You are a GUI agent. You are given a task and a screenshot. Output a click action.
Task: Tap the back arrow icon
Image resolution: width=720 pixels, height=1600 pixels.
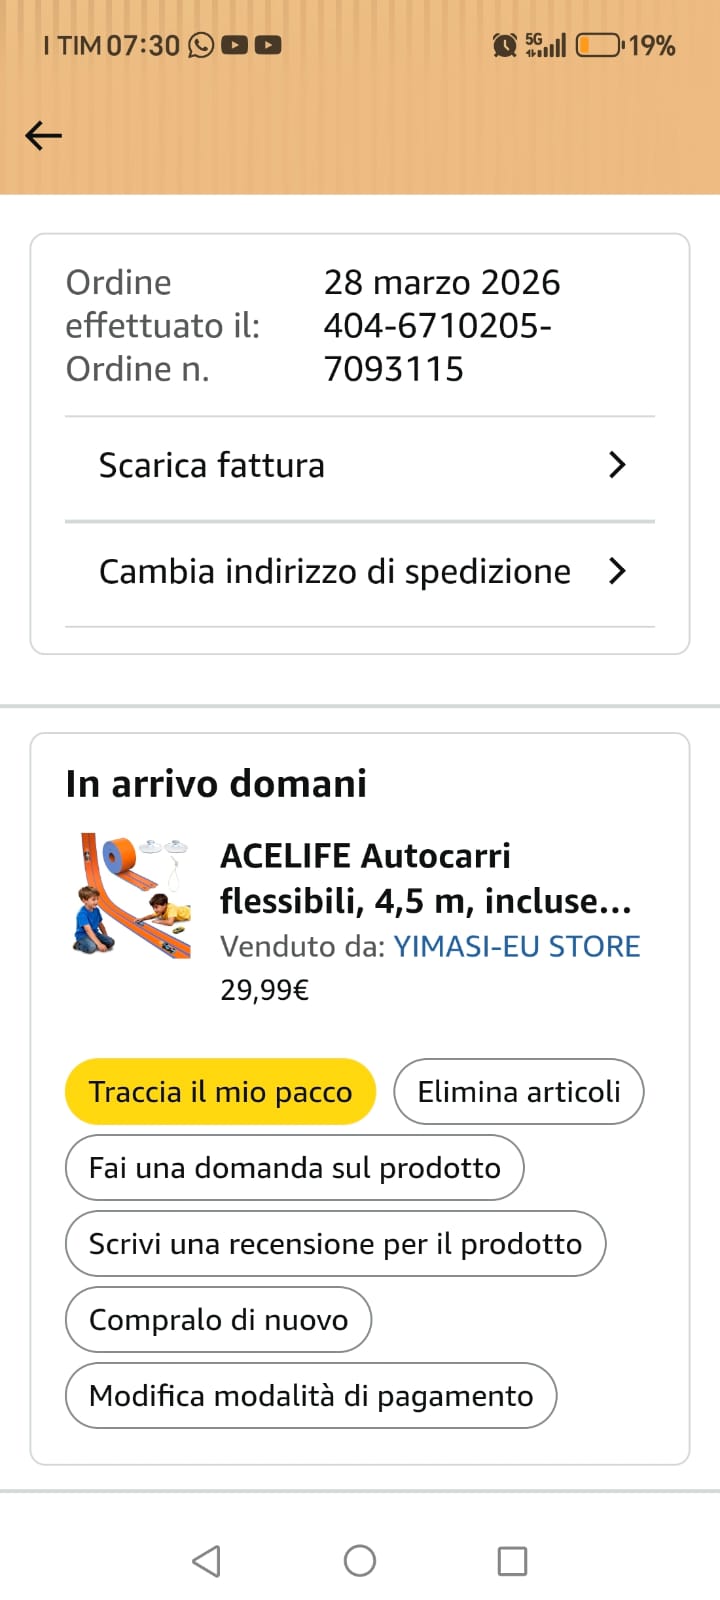click(x=43, y=135)
